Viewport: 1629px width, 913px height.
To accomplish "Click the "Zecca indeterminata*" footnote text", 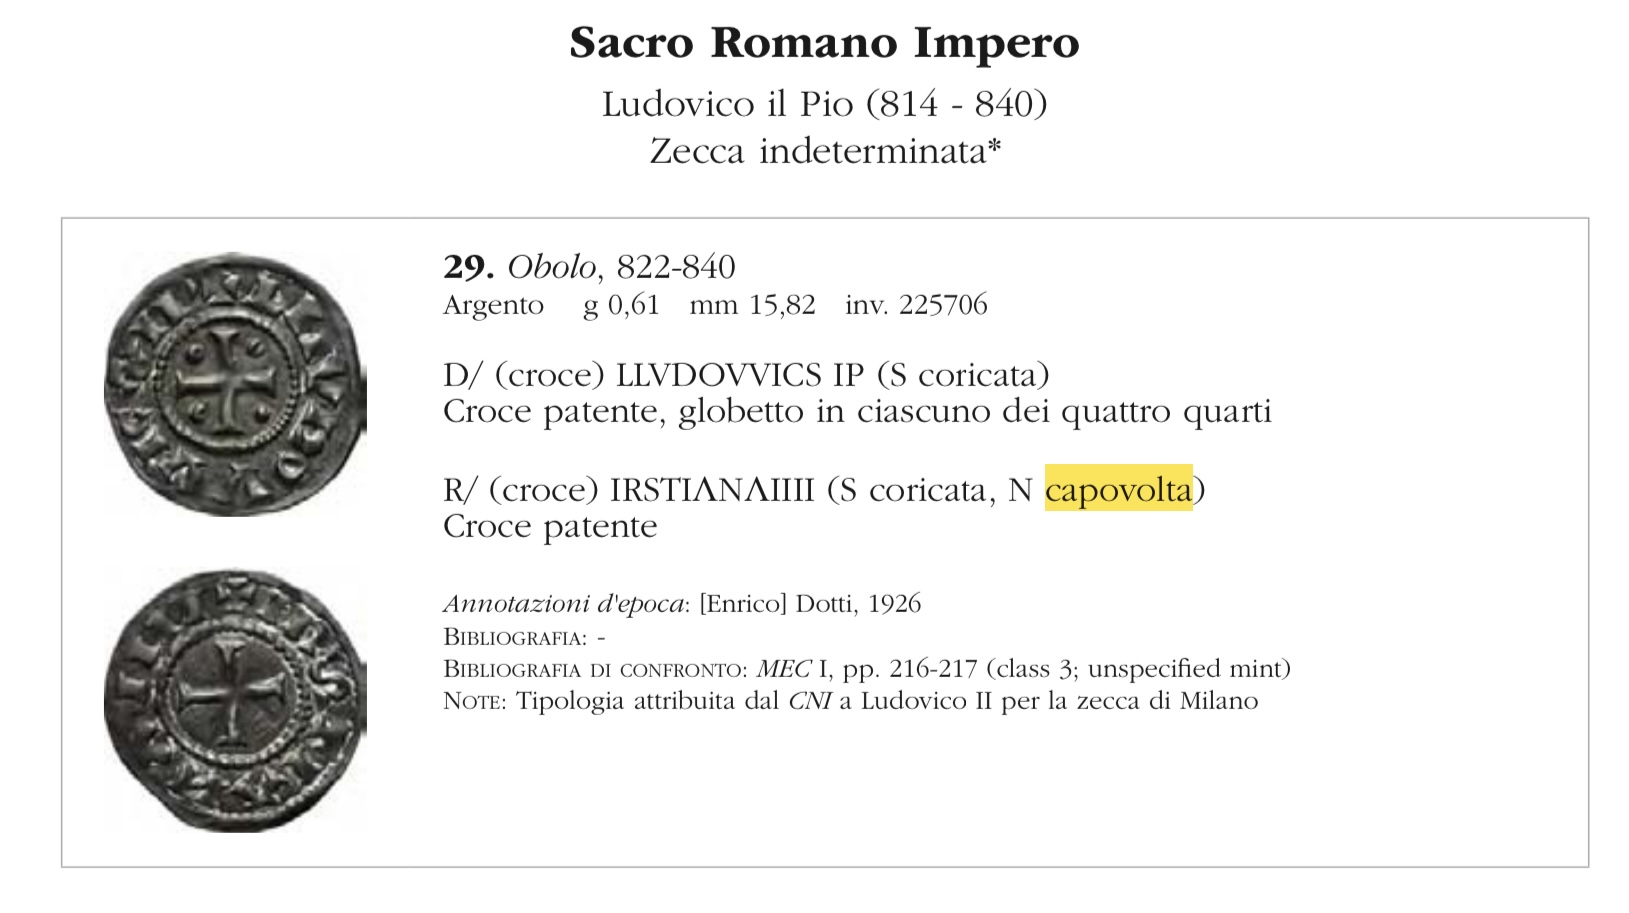I will tap(825, 151).
